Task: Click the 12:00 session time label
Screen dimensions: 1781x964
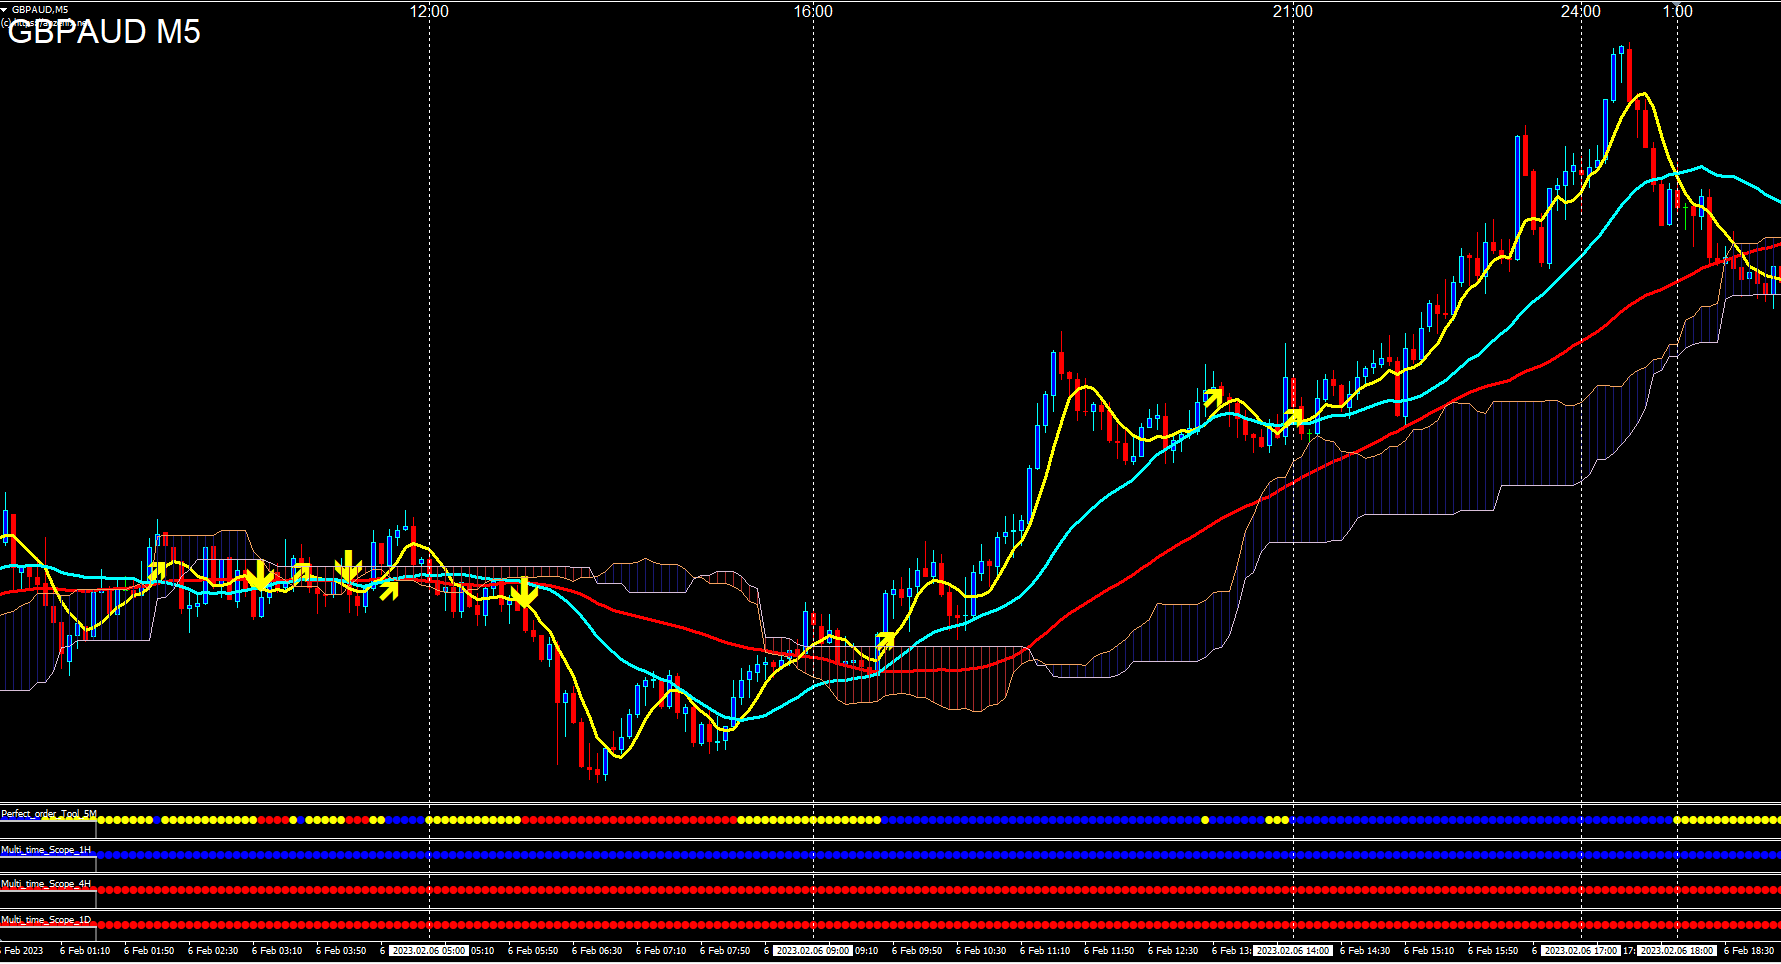Action: pyautogui.click(x=429, y=11)
